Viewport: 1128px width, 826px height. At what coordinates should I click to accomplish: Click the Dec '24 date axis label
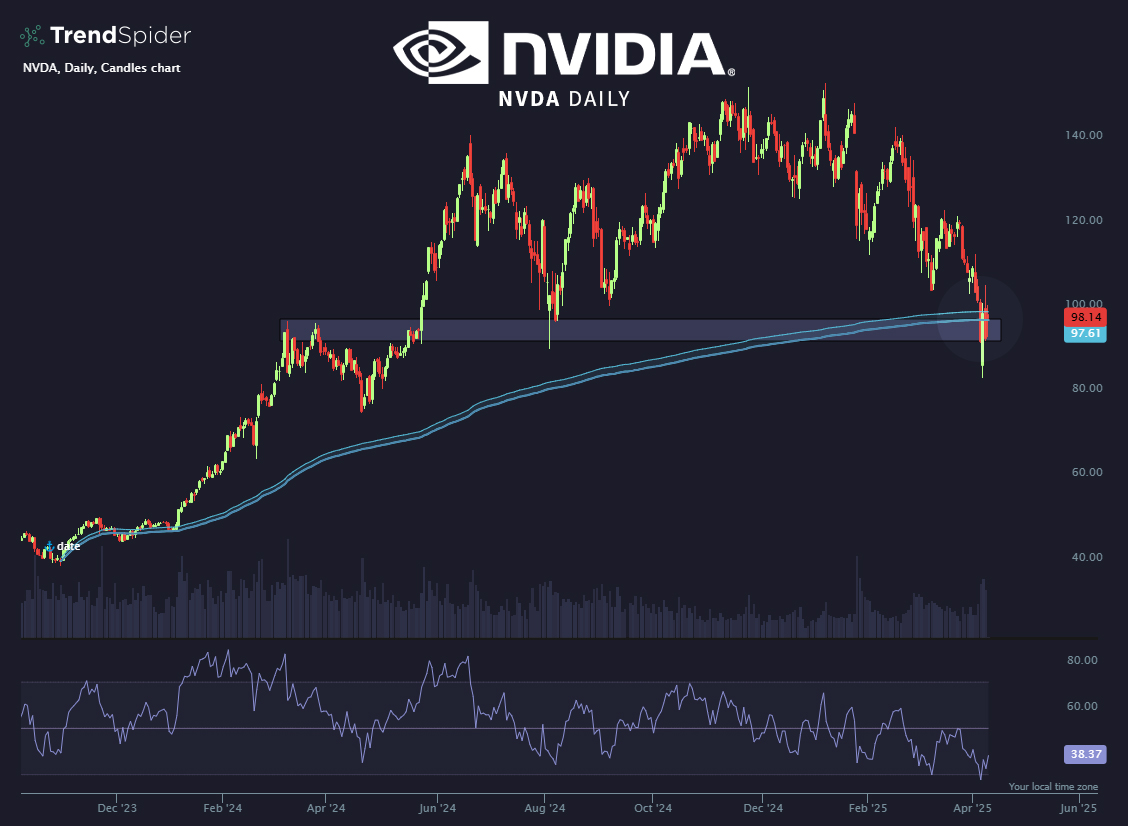[x=763, y=808]
